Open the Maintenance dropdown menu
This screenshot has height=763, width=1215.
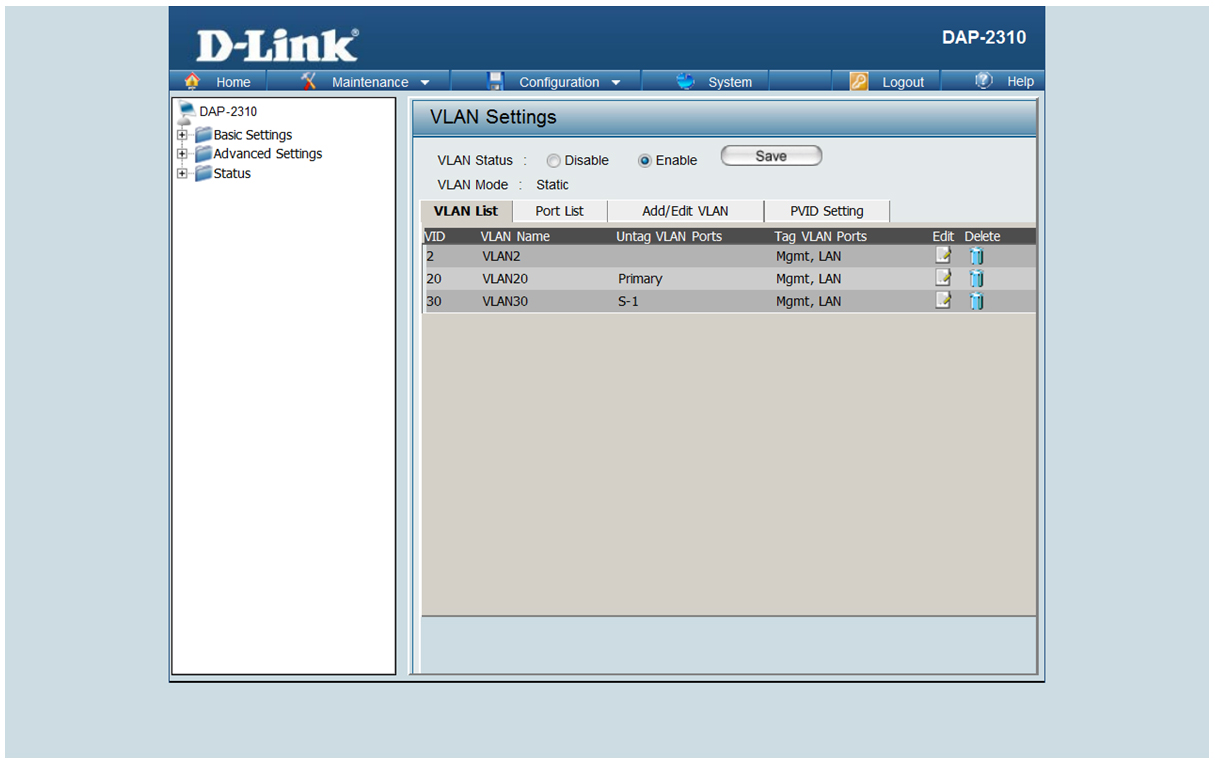coord(370,82)
